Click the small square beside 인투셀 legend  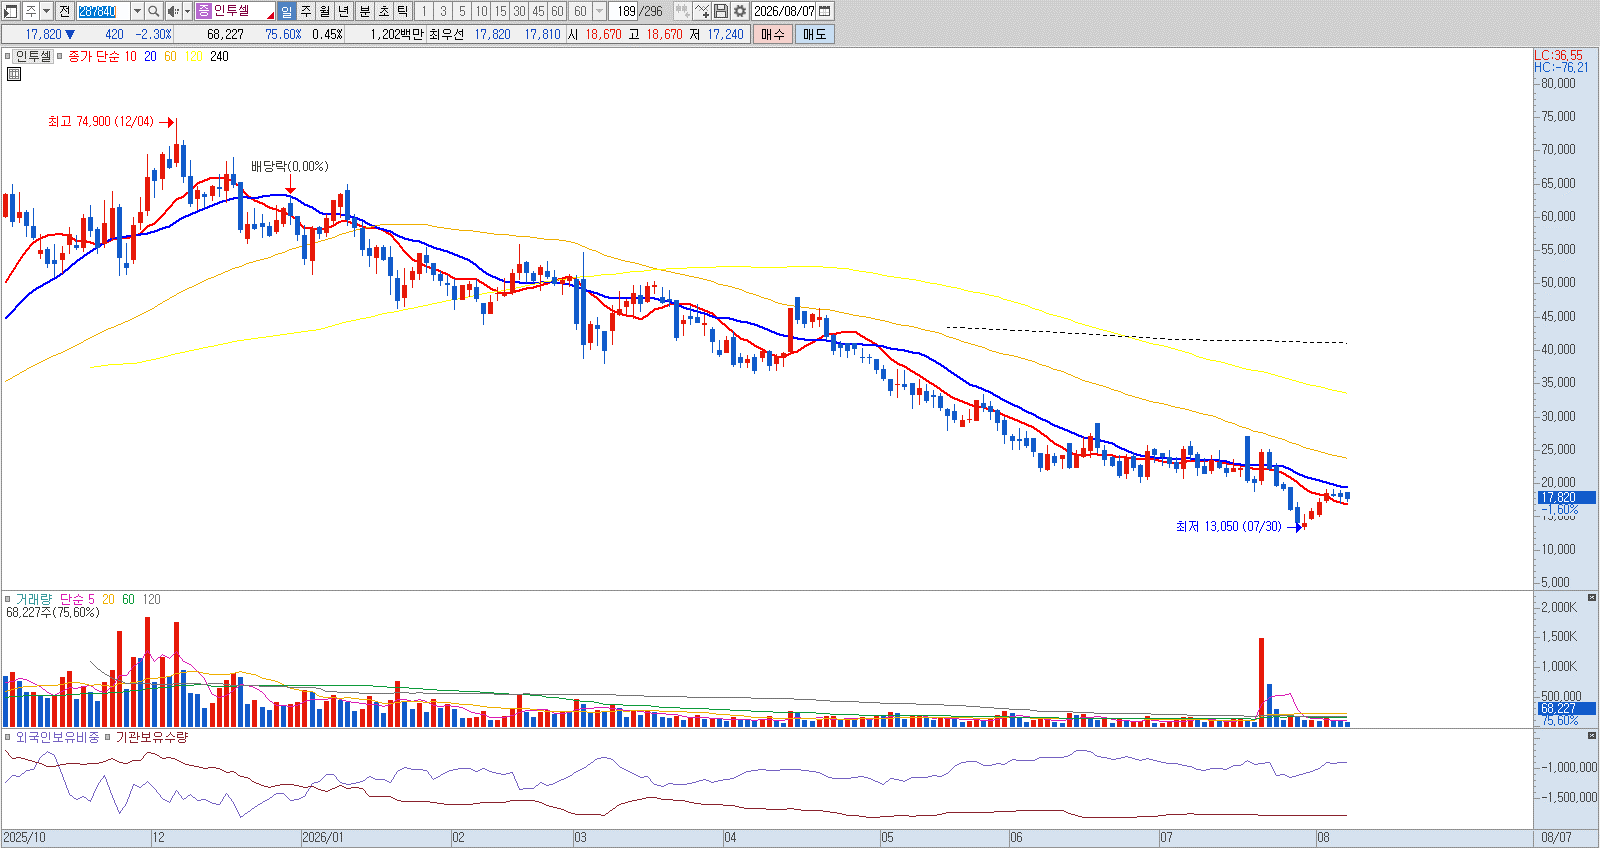point(8,57)
